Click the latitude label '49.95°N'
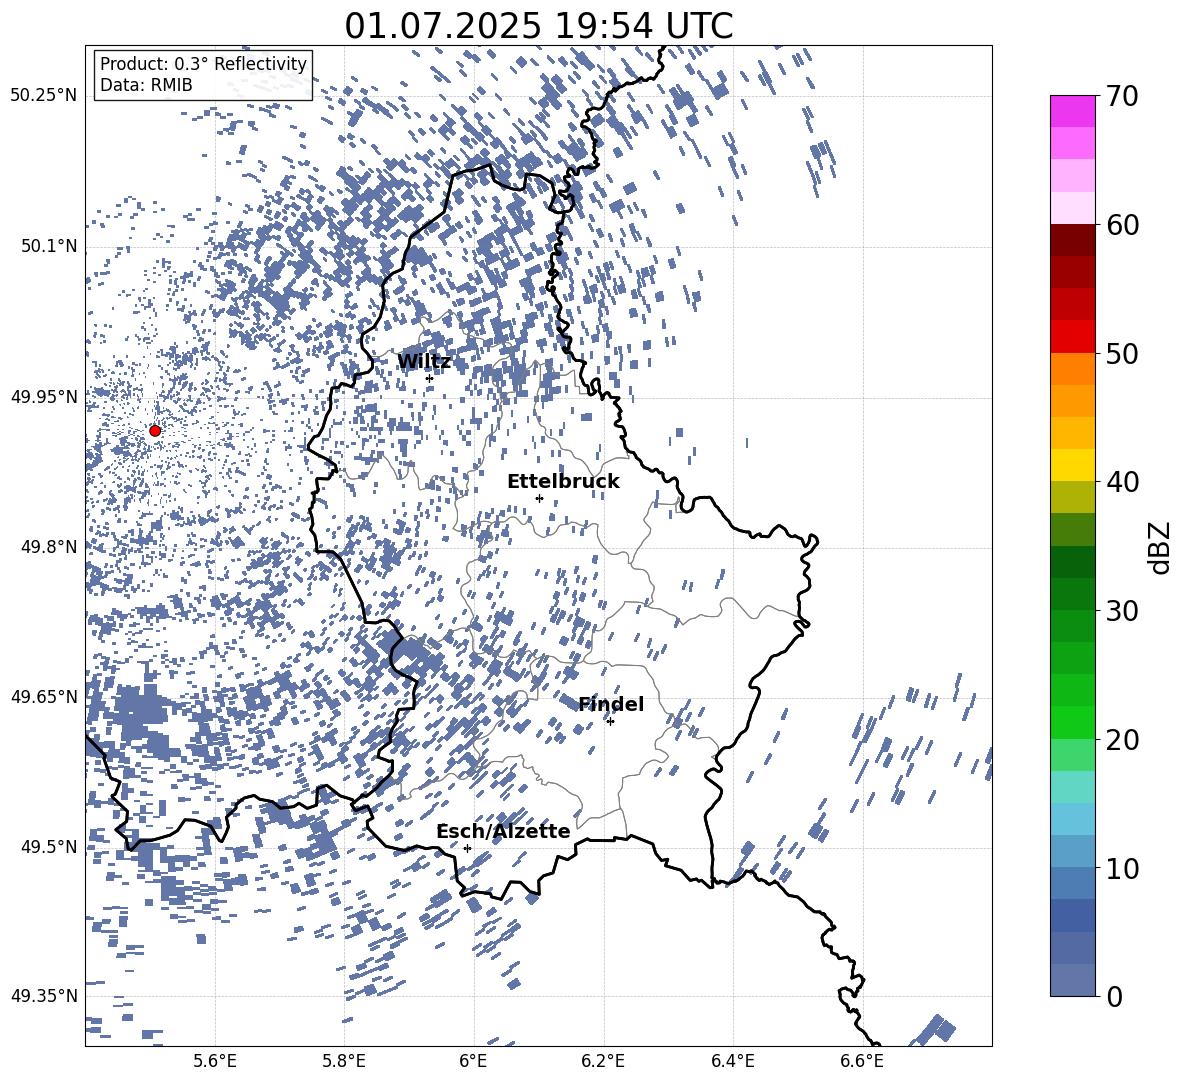The image size is (1184, 1081). coord(44,396)
